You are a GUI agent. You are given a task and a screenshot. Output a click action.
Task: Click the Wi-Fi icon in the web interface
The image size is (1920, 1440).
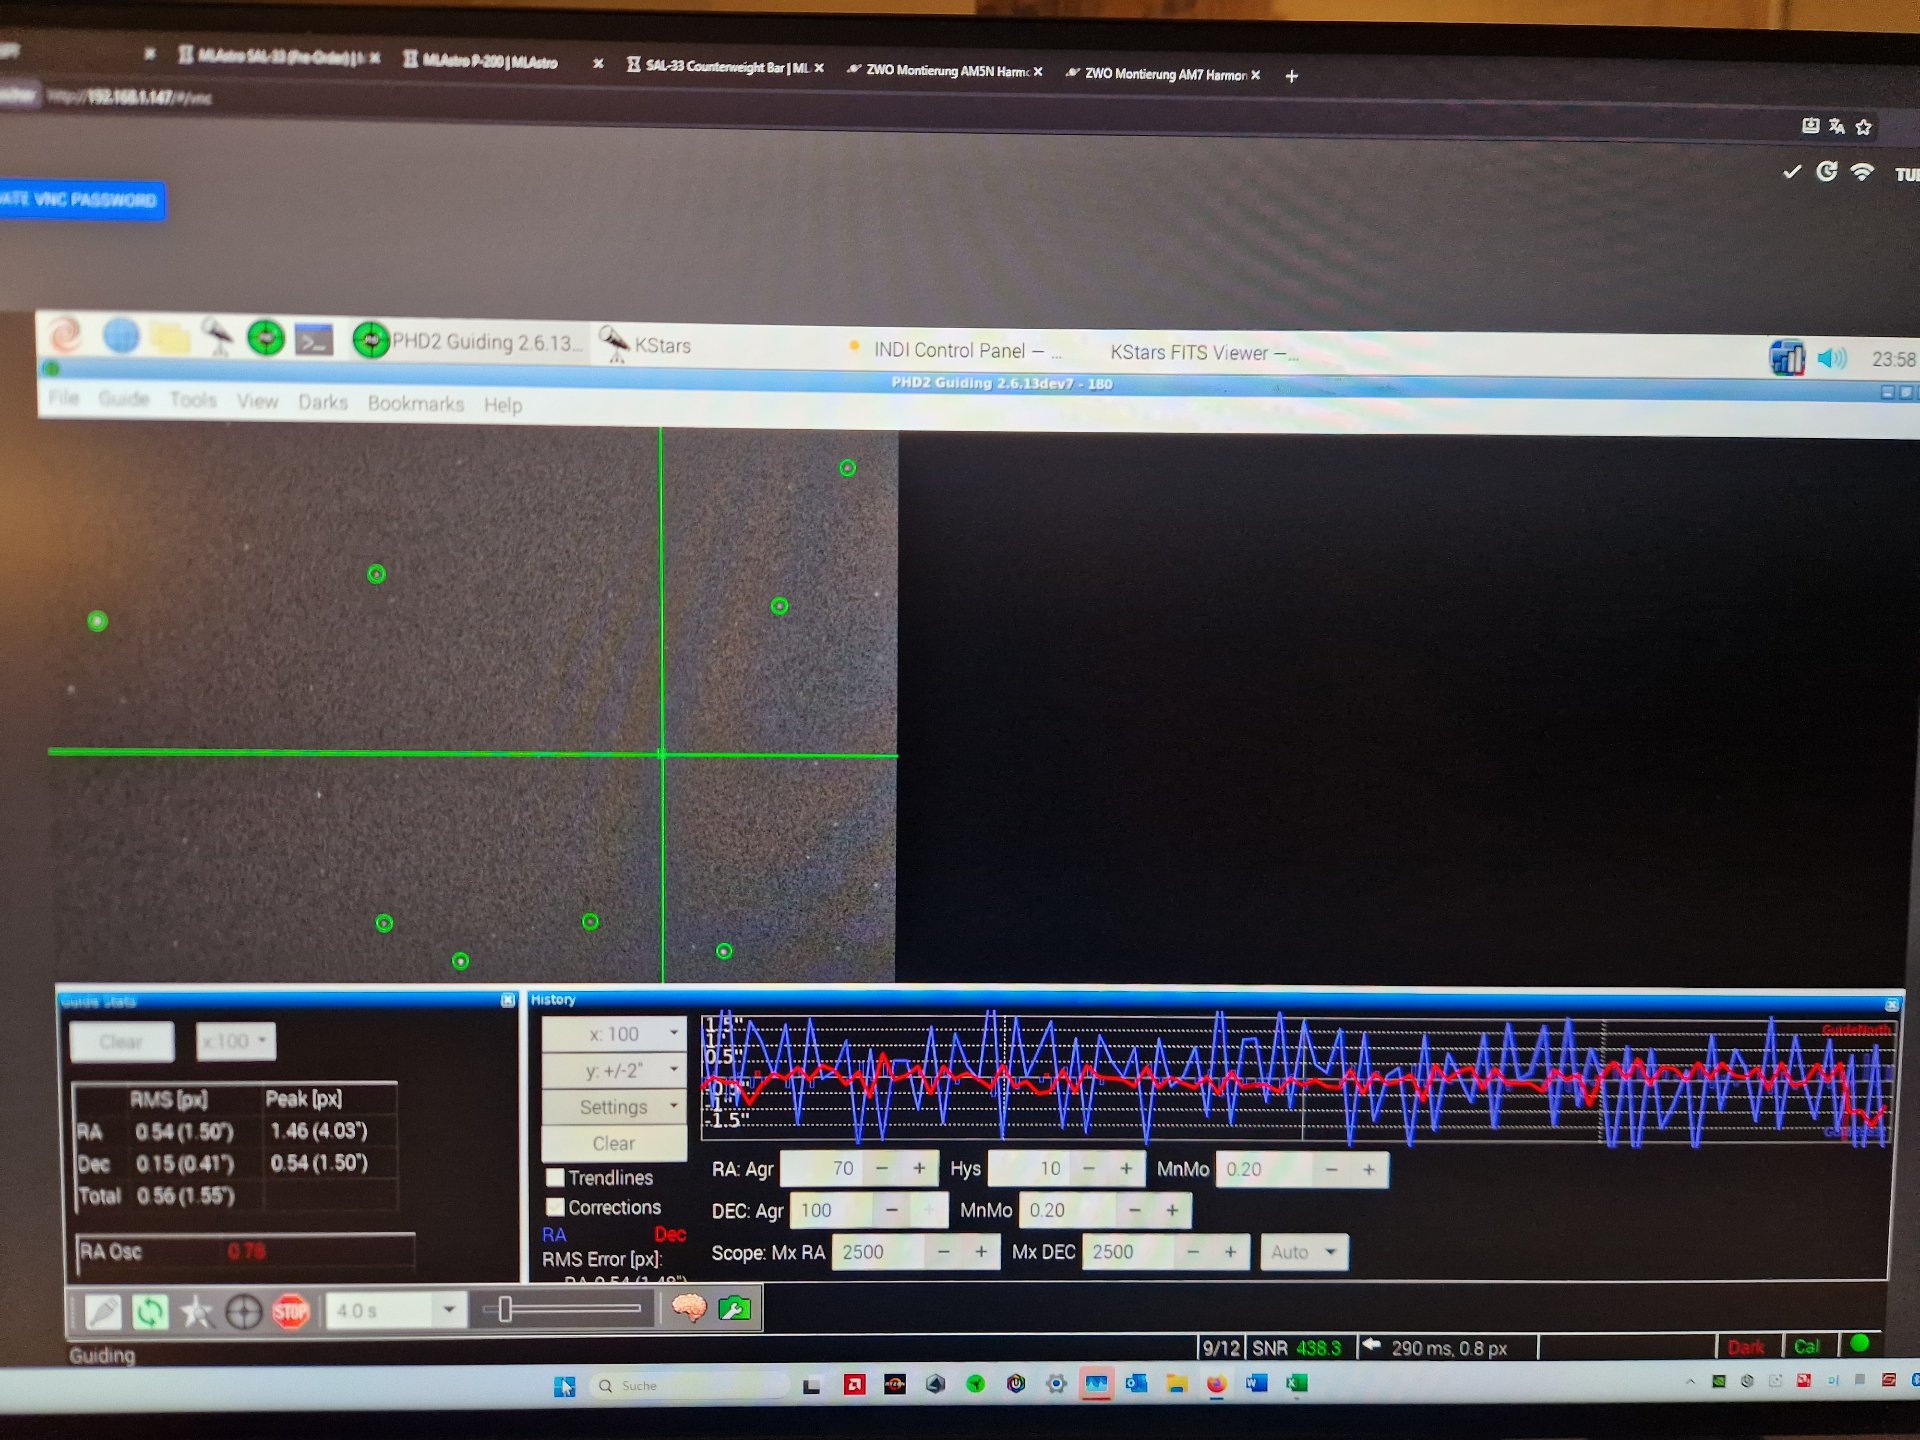point(1862,172)
